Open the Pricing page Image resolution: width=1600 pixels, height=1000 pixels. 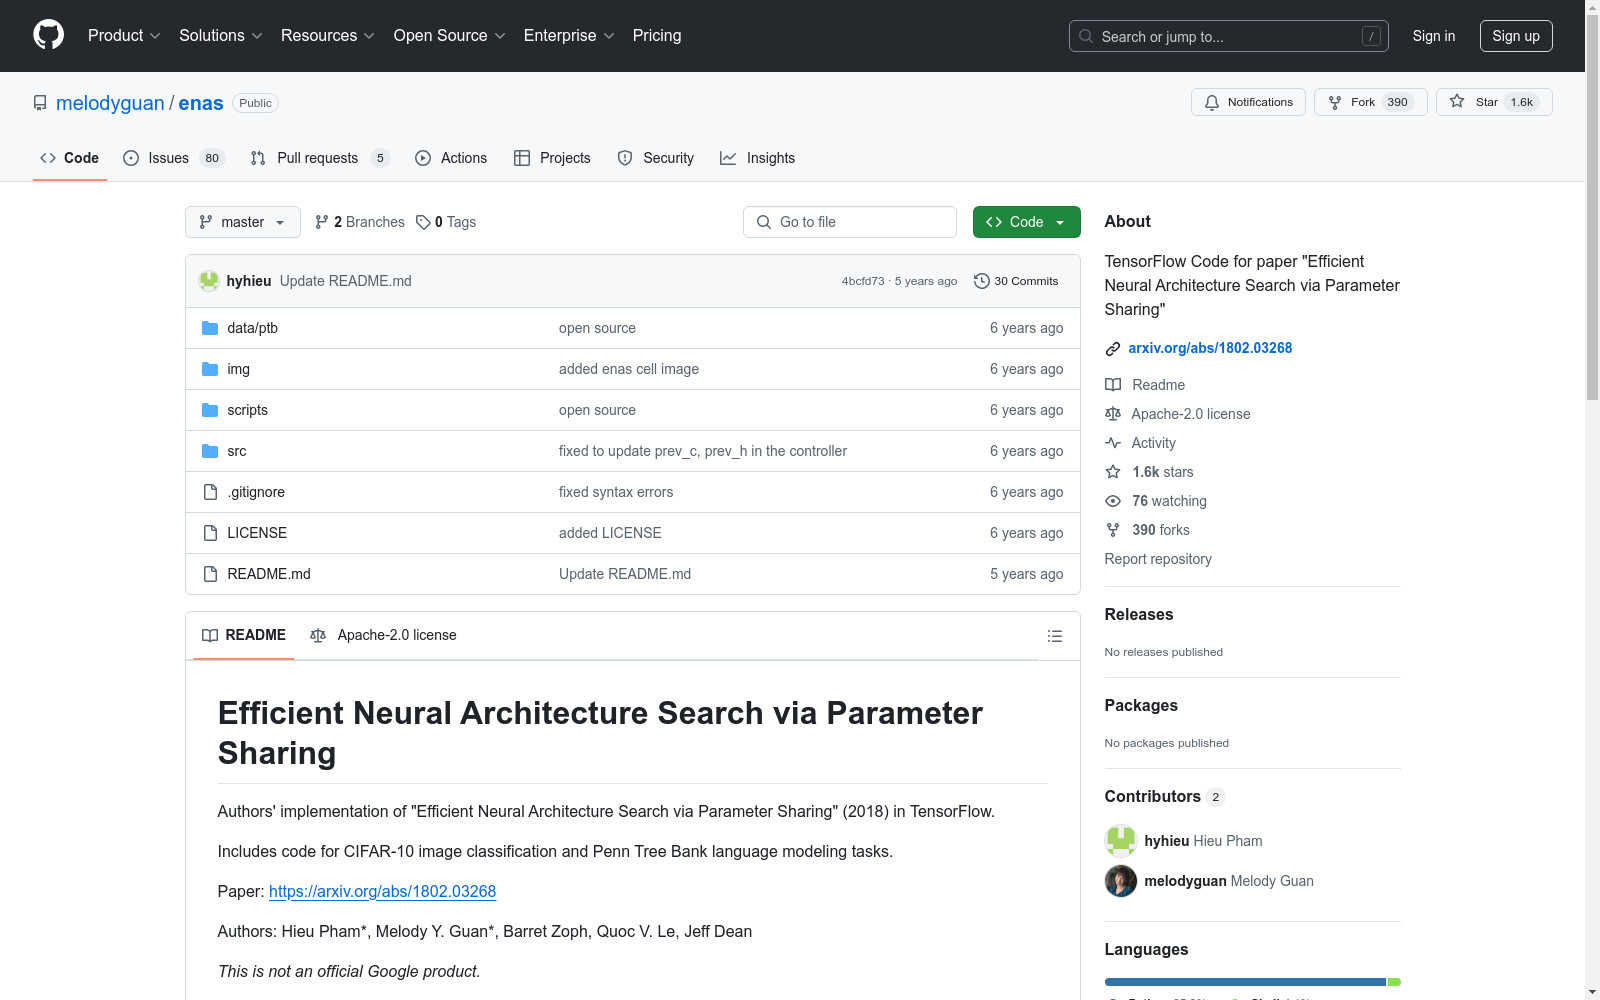(657, 35)
